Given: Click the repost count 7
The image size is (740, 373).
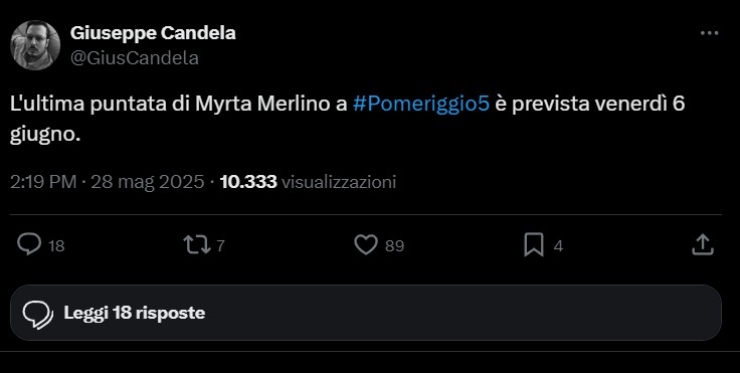Looking at the screenshot, I should click(x=220, y=246).
